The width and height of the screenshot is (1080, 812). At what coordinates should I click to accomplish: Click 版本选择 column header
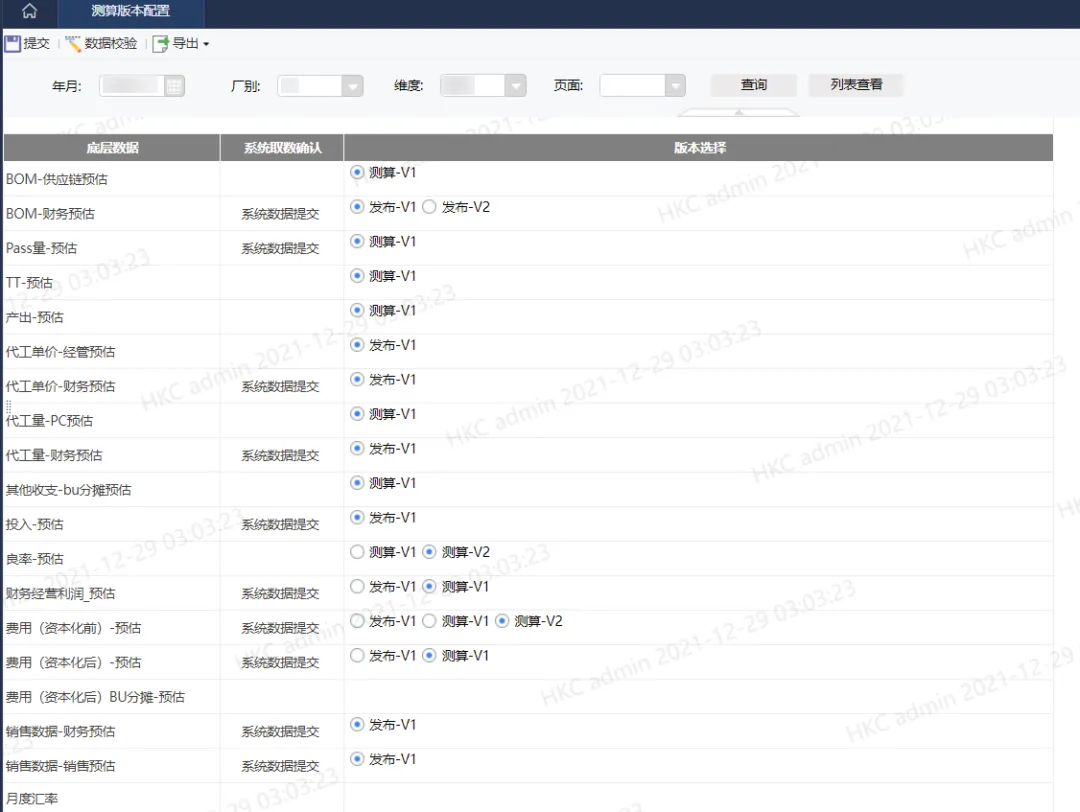(x=699, y=147)
